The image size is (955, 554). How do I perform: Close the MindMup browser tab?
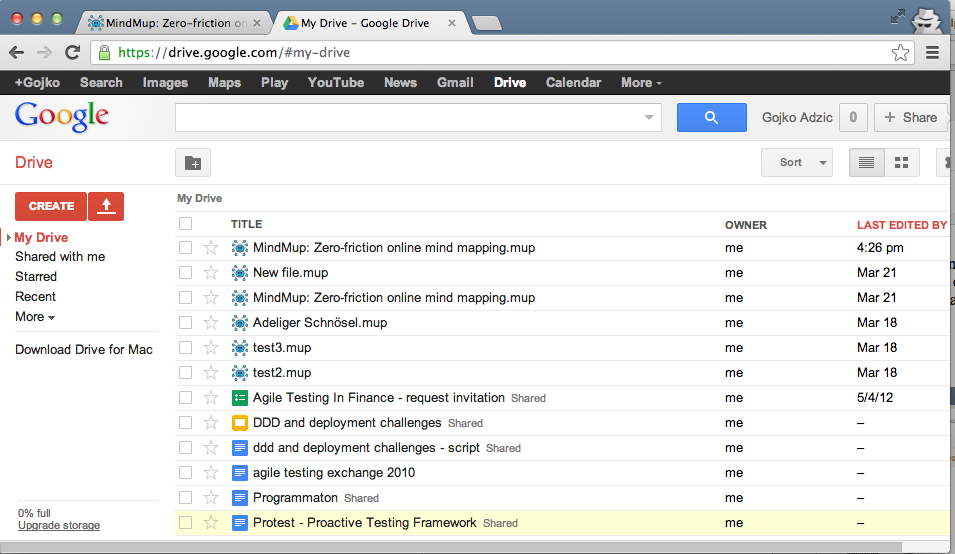click(x=257, y=23)
